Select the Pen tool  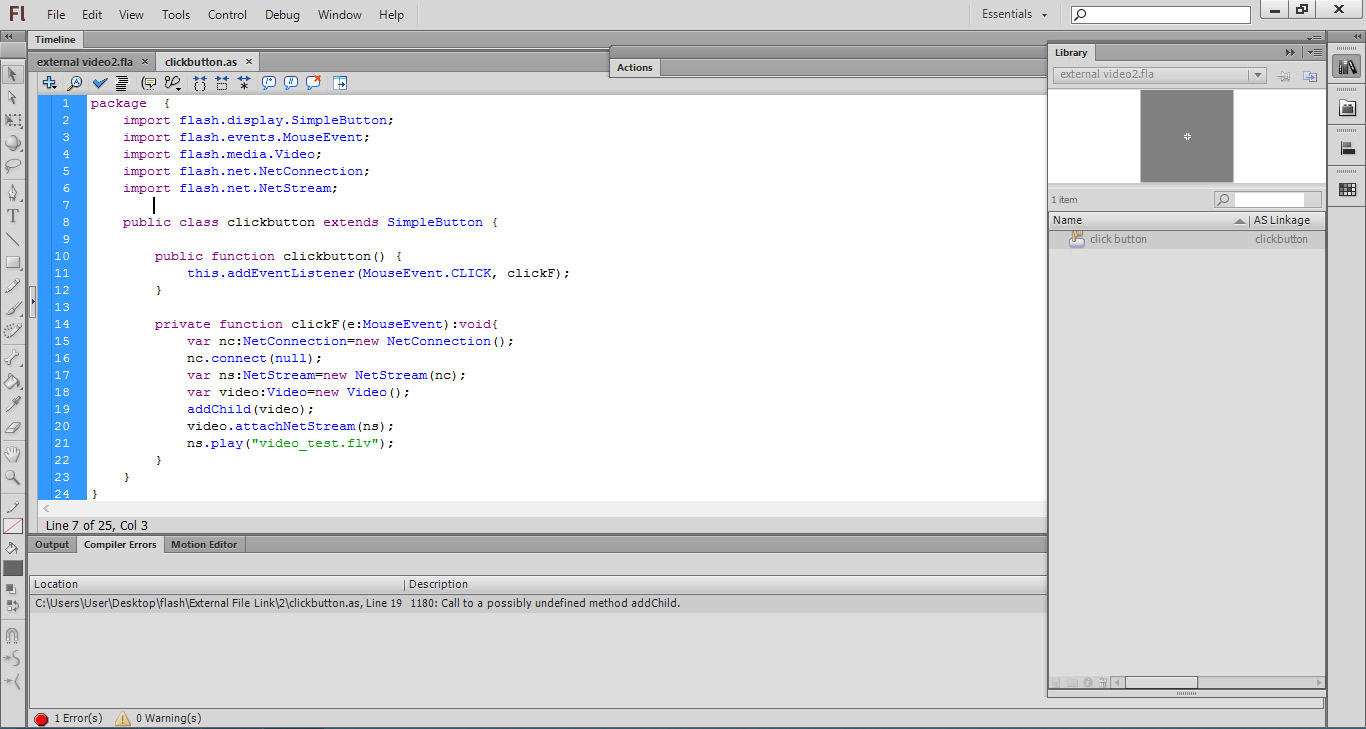13,192
